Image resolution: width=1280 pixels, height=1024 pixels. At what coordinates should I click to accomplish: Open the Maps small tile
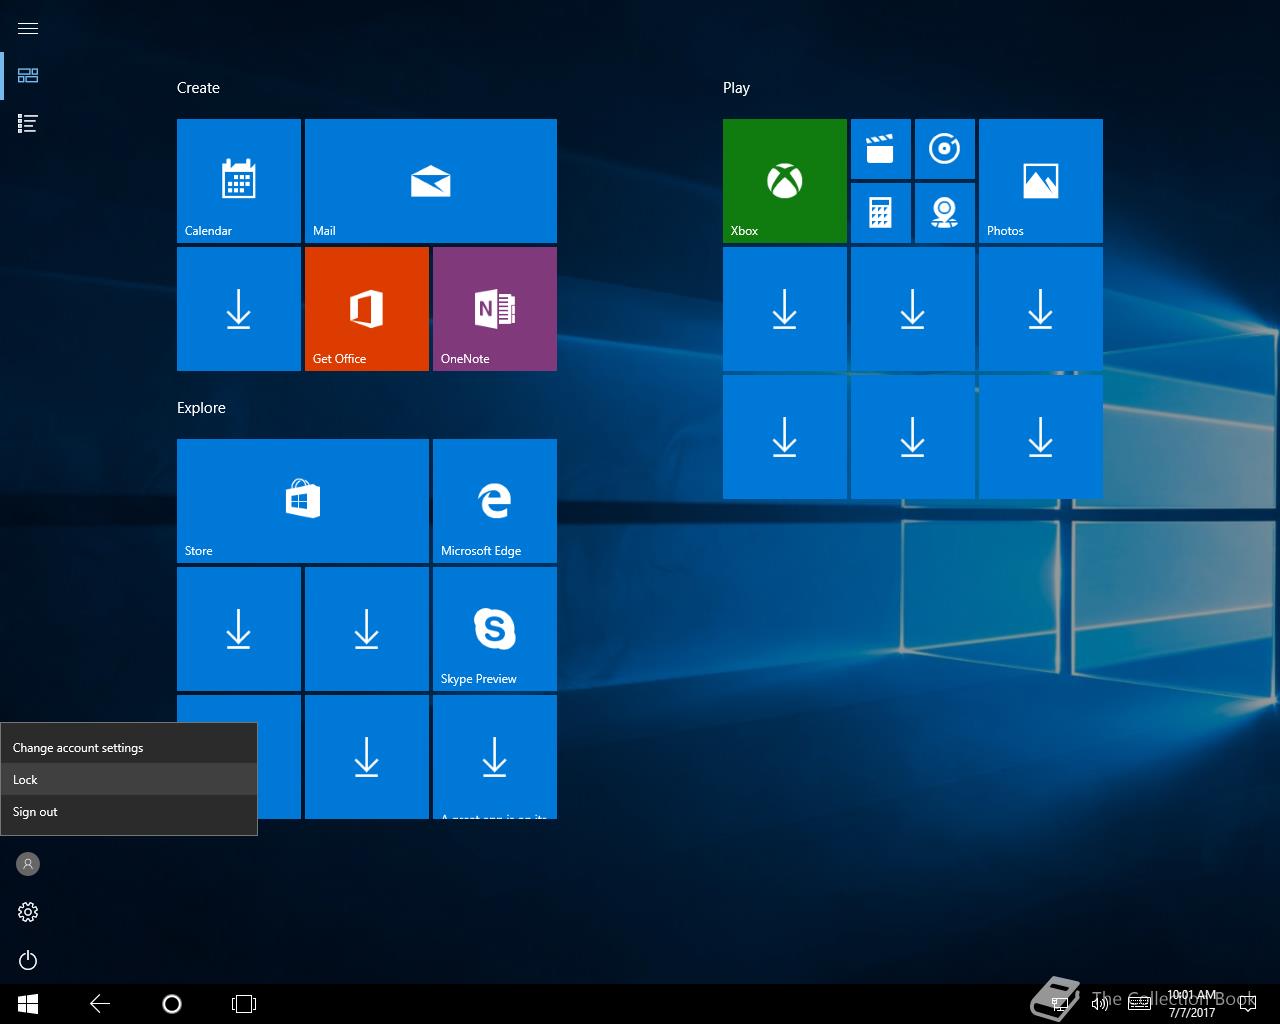[x=945, y=213]
